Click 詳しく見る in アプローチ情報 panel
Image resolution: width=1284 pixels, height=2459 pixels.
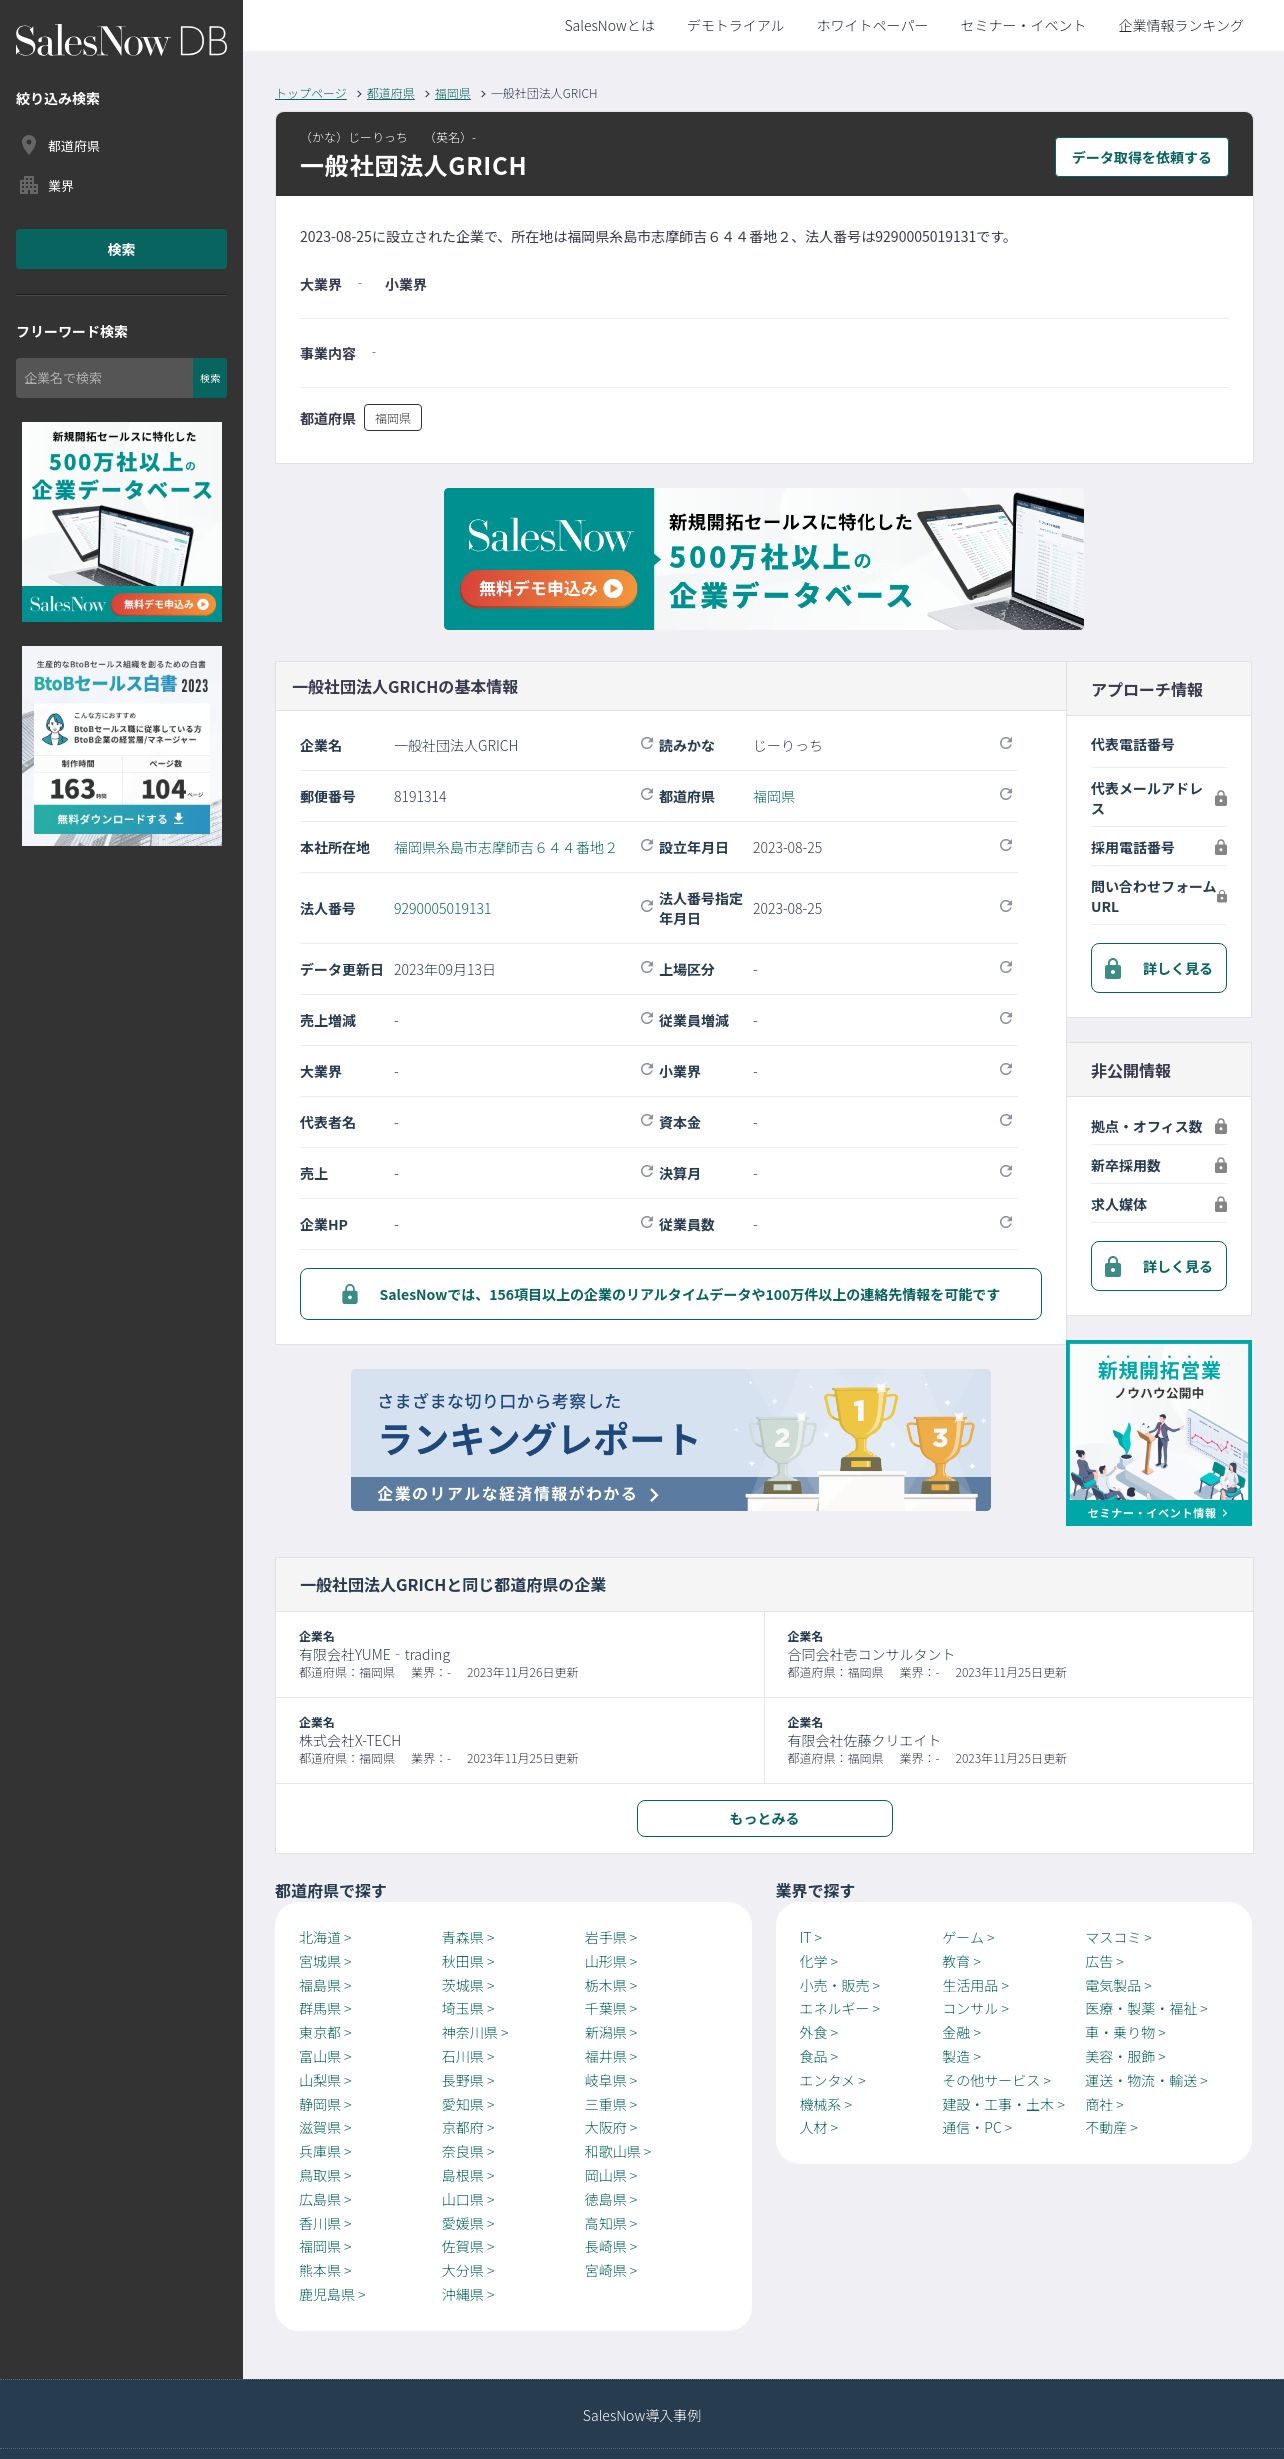(1159, 968)
